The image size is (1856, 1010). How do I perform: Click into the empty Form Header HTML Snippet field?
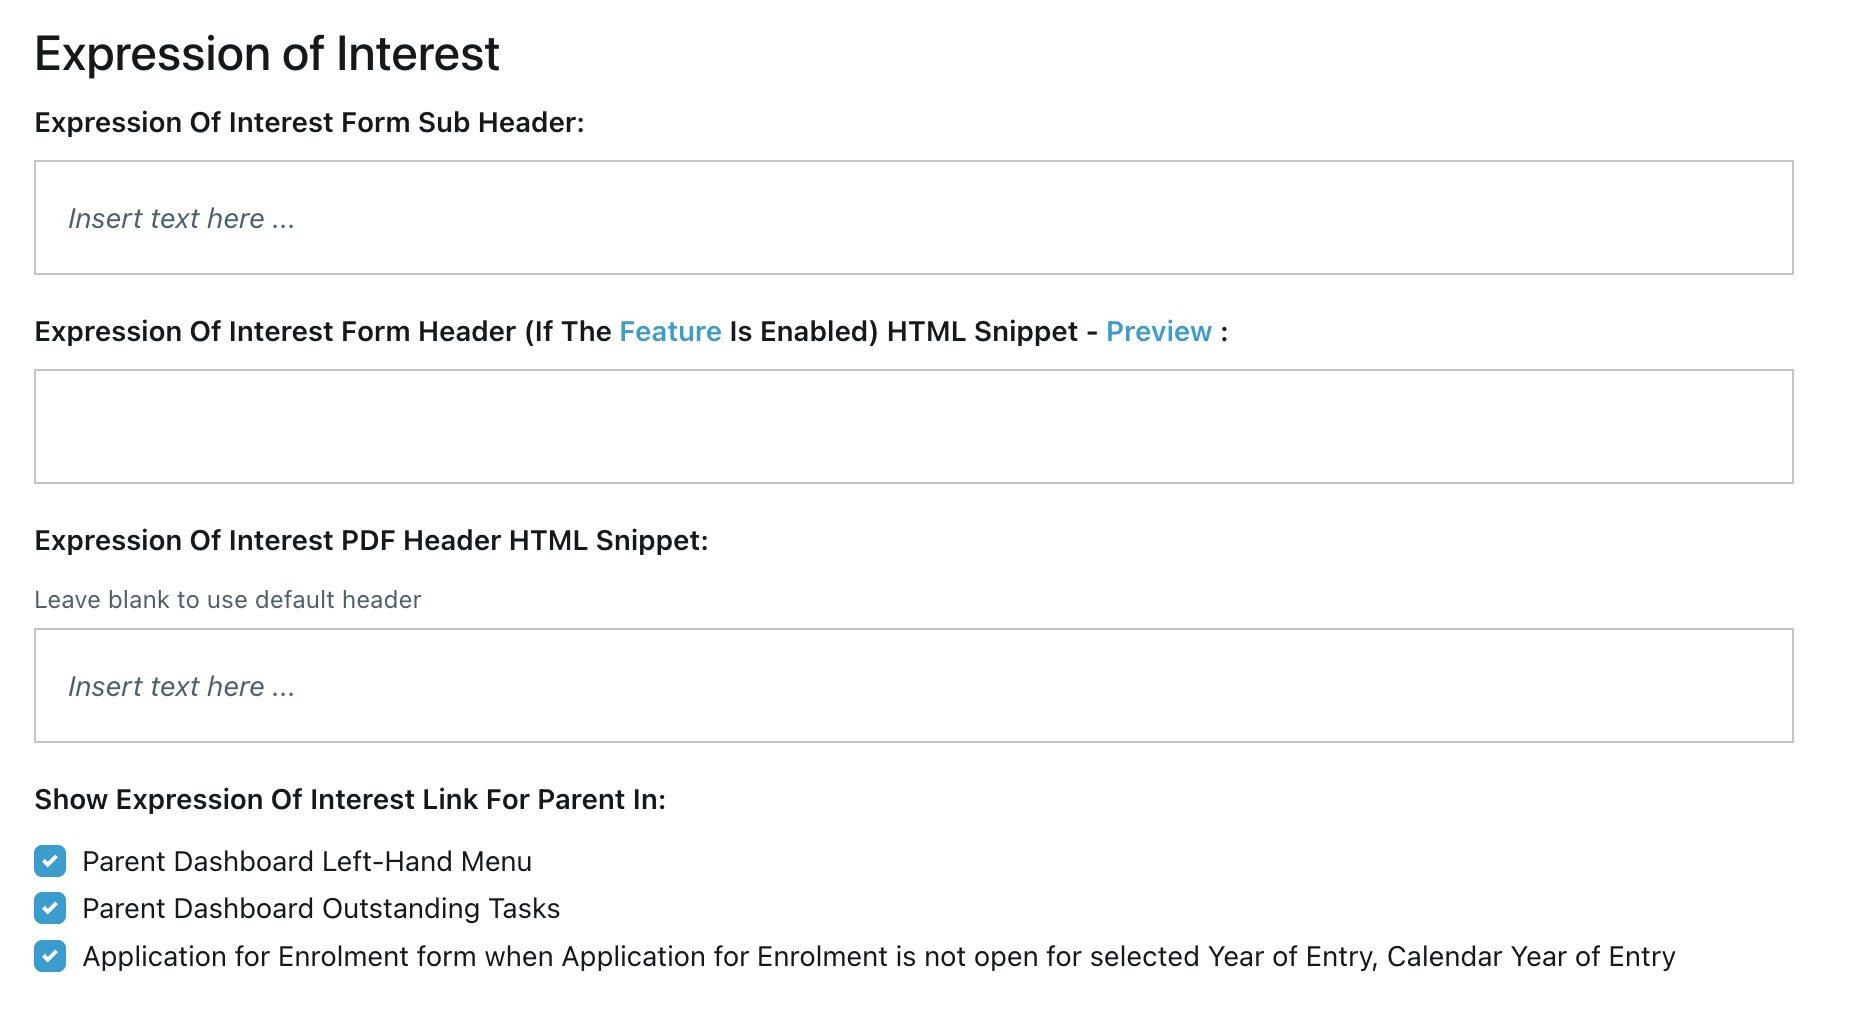pos(913,427)
